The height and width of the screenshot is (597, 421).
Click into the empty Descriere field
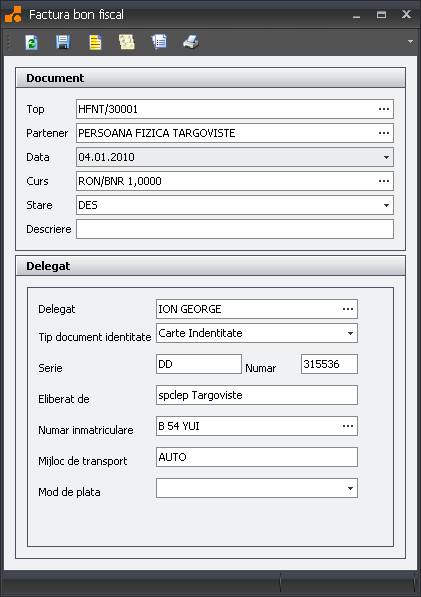(x=235, y=229)
